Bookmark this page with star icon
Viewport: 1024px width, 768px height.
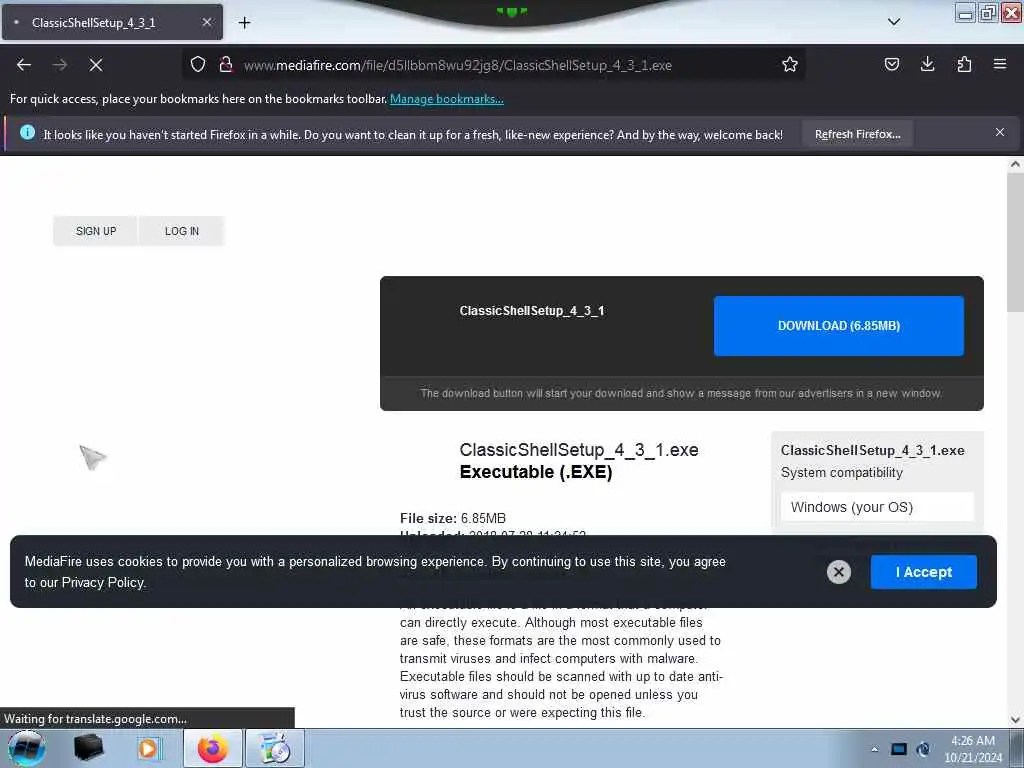point(790,64)
